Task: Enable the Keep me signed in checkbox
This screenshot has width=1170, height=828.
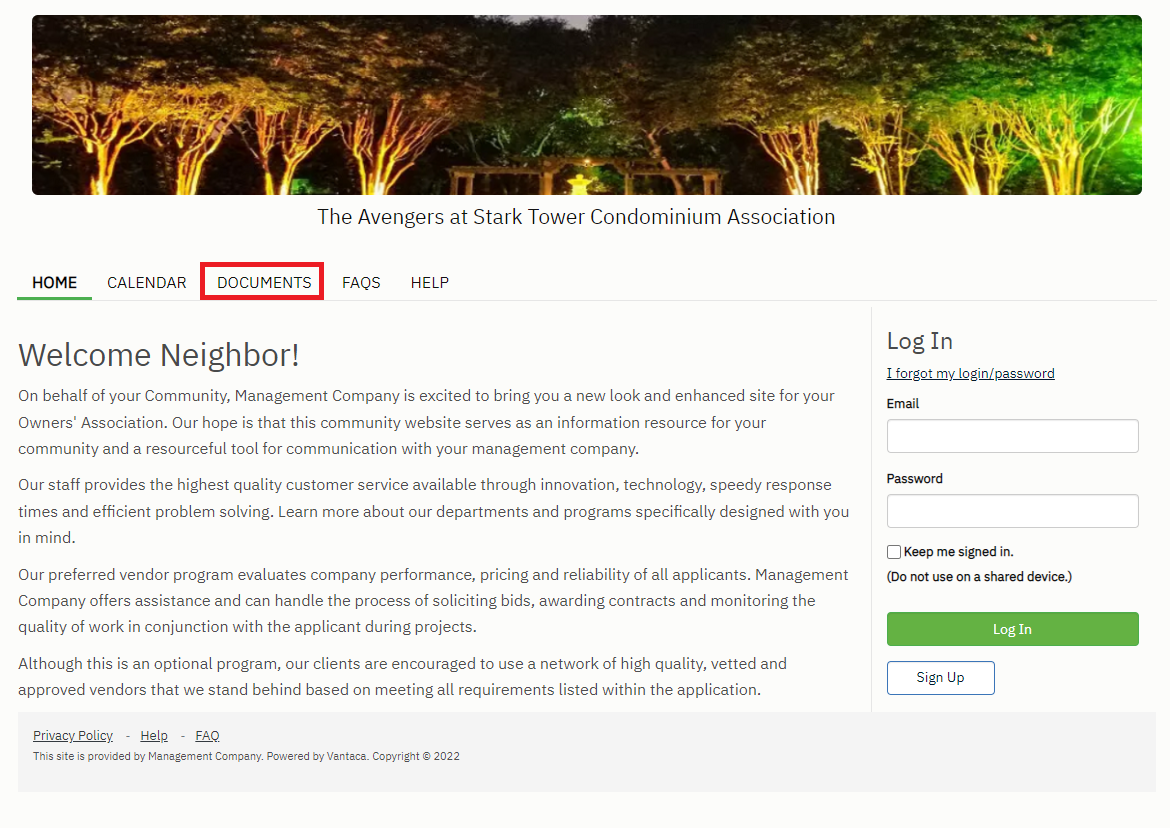Action: coord(894,552)
